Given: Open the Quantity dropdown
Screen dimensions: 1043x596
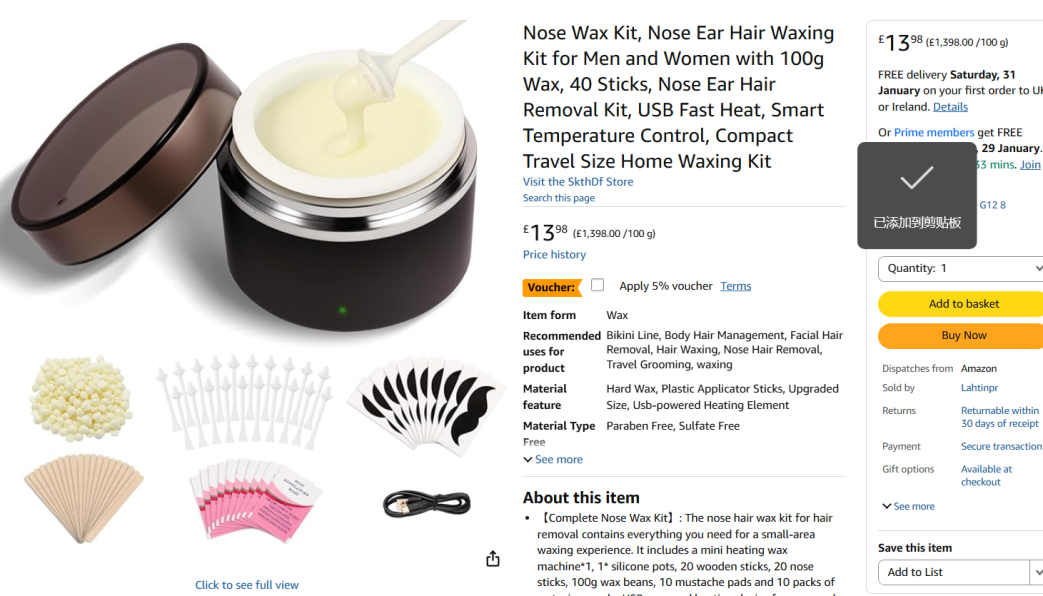Looking at the screenshot, I should (961, 269).
